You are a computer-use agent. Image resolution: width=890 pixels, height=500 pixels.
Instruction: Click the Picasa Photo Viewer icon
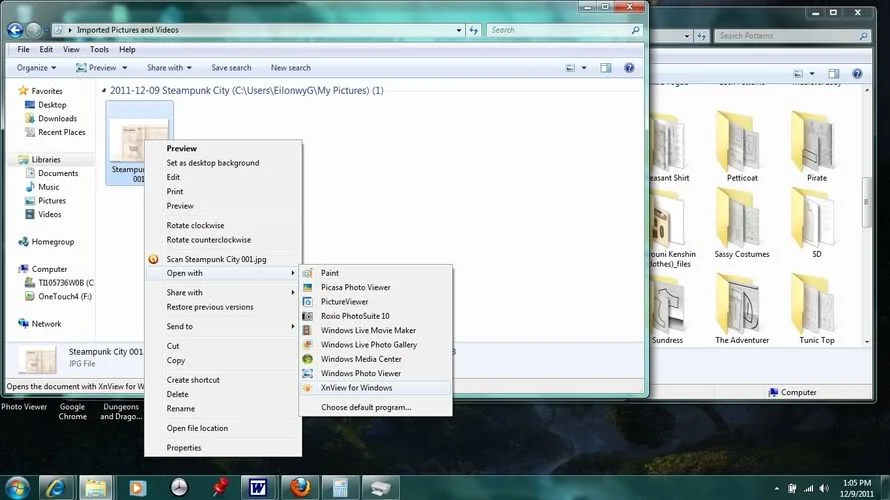(x=307, y=287)
